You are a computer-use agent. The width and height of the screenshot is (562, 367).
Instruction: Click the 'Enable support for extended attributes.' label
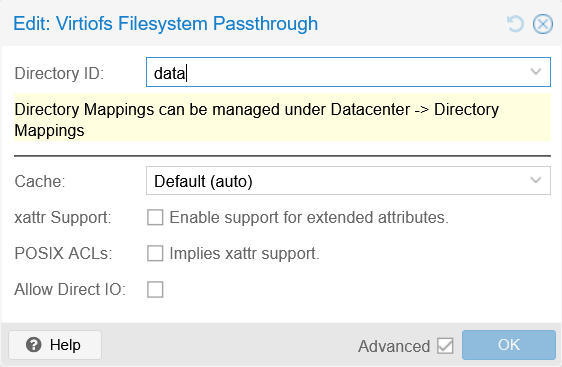309,218
